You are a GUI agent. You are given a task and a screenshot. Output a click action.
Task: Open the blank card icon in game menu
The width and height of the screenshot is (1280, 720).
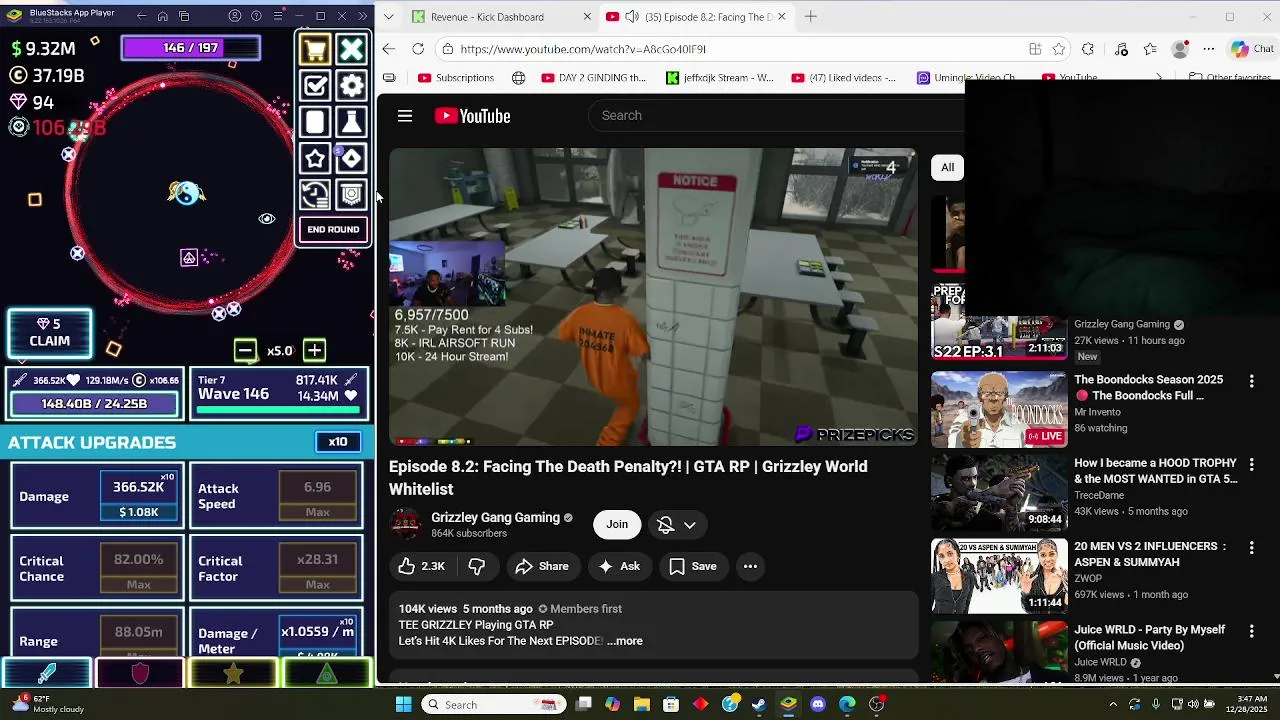tap(315, 122)
